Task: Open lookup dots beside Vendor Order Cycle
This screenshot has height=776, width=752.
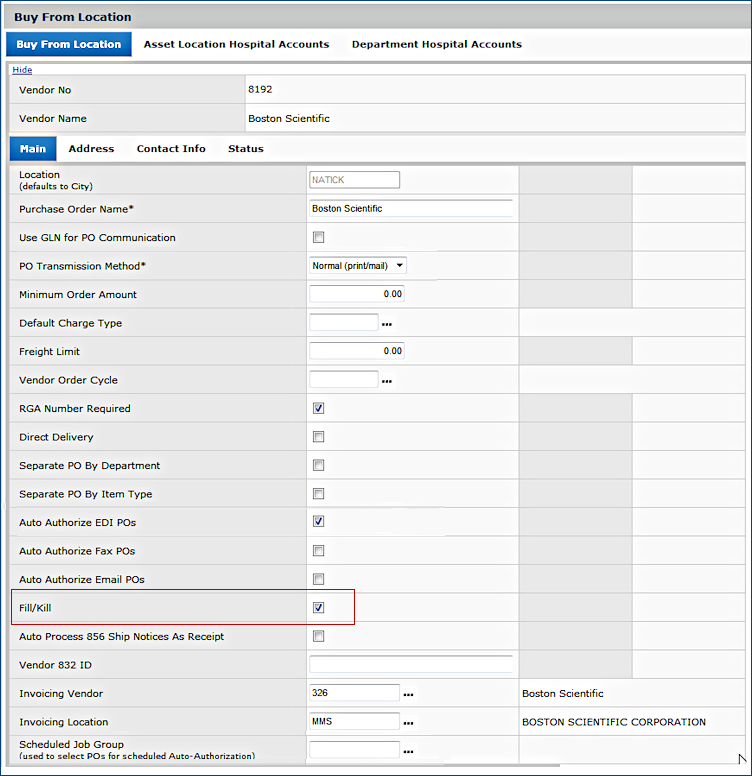Action: click(x=386, y=381)
